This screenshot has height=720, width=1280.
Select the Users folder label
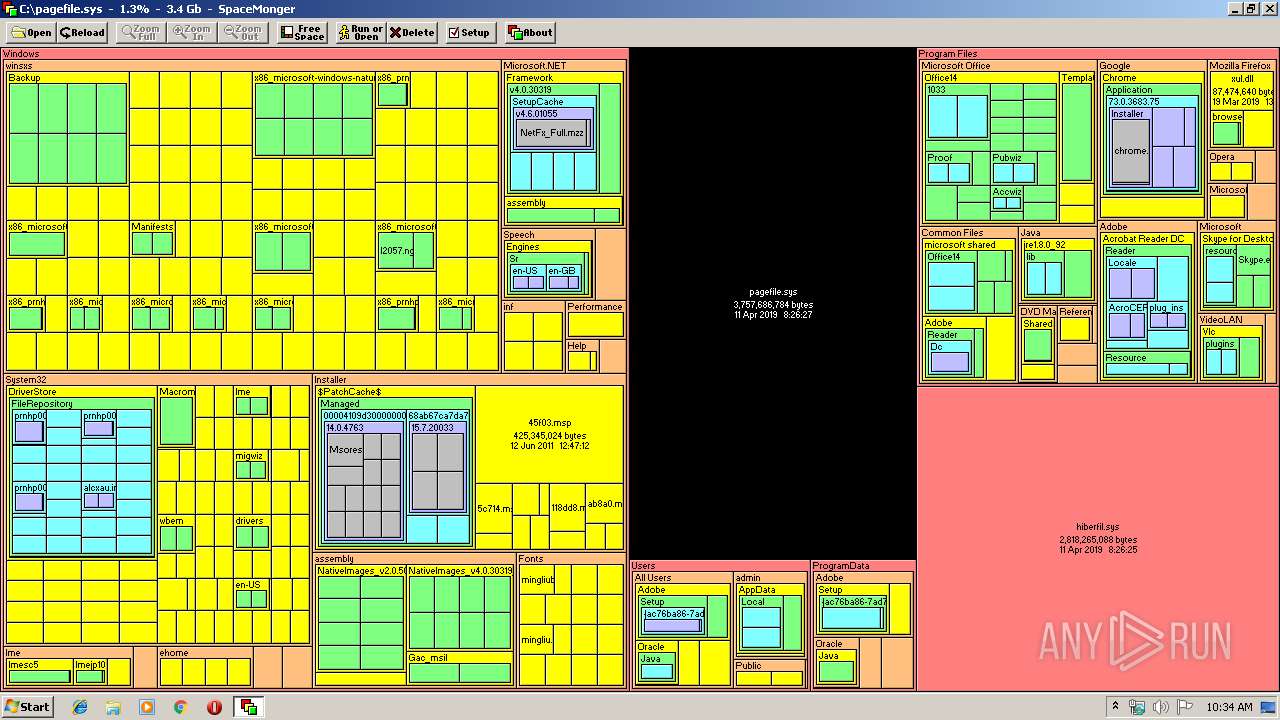click(x=643, y=566)
